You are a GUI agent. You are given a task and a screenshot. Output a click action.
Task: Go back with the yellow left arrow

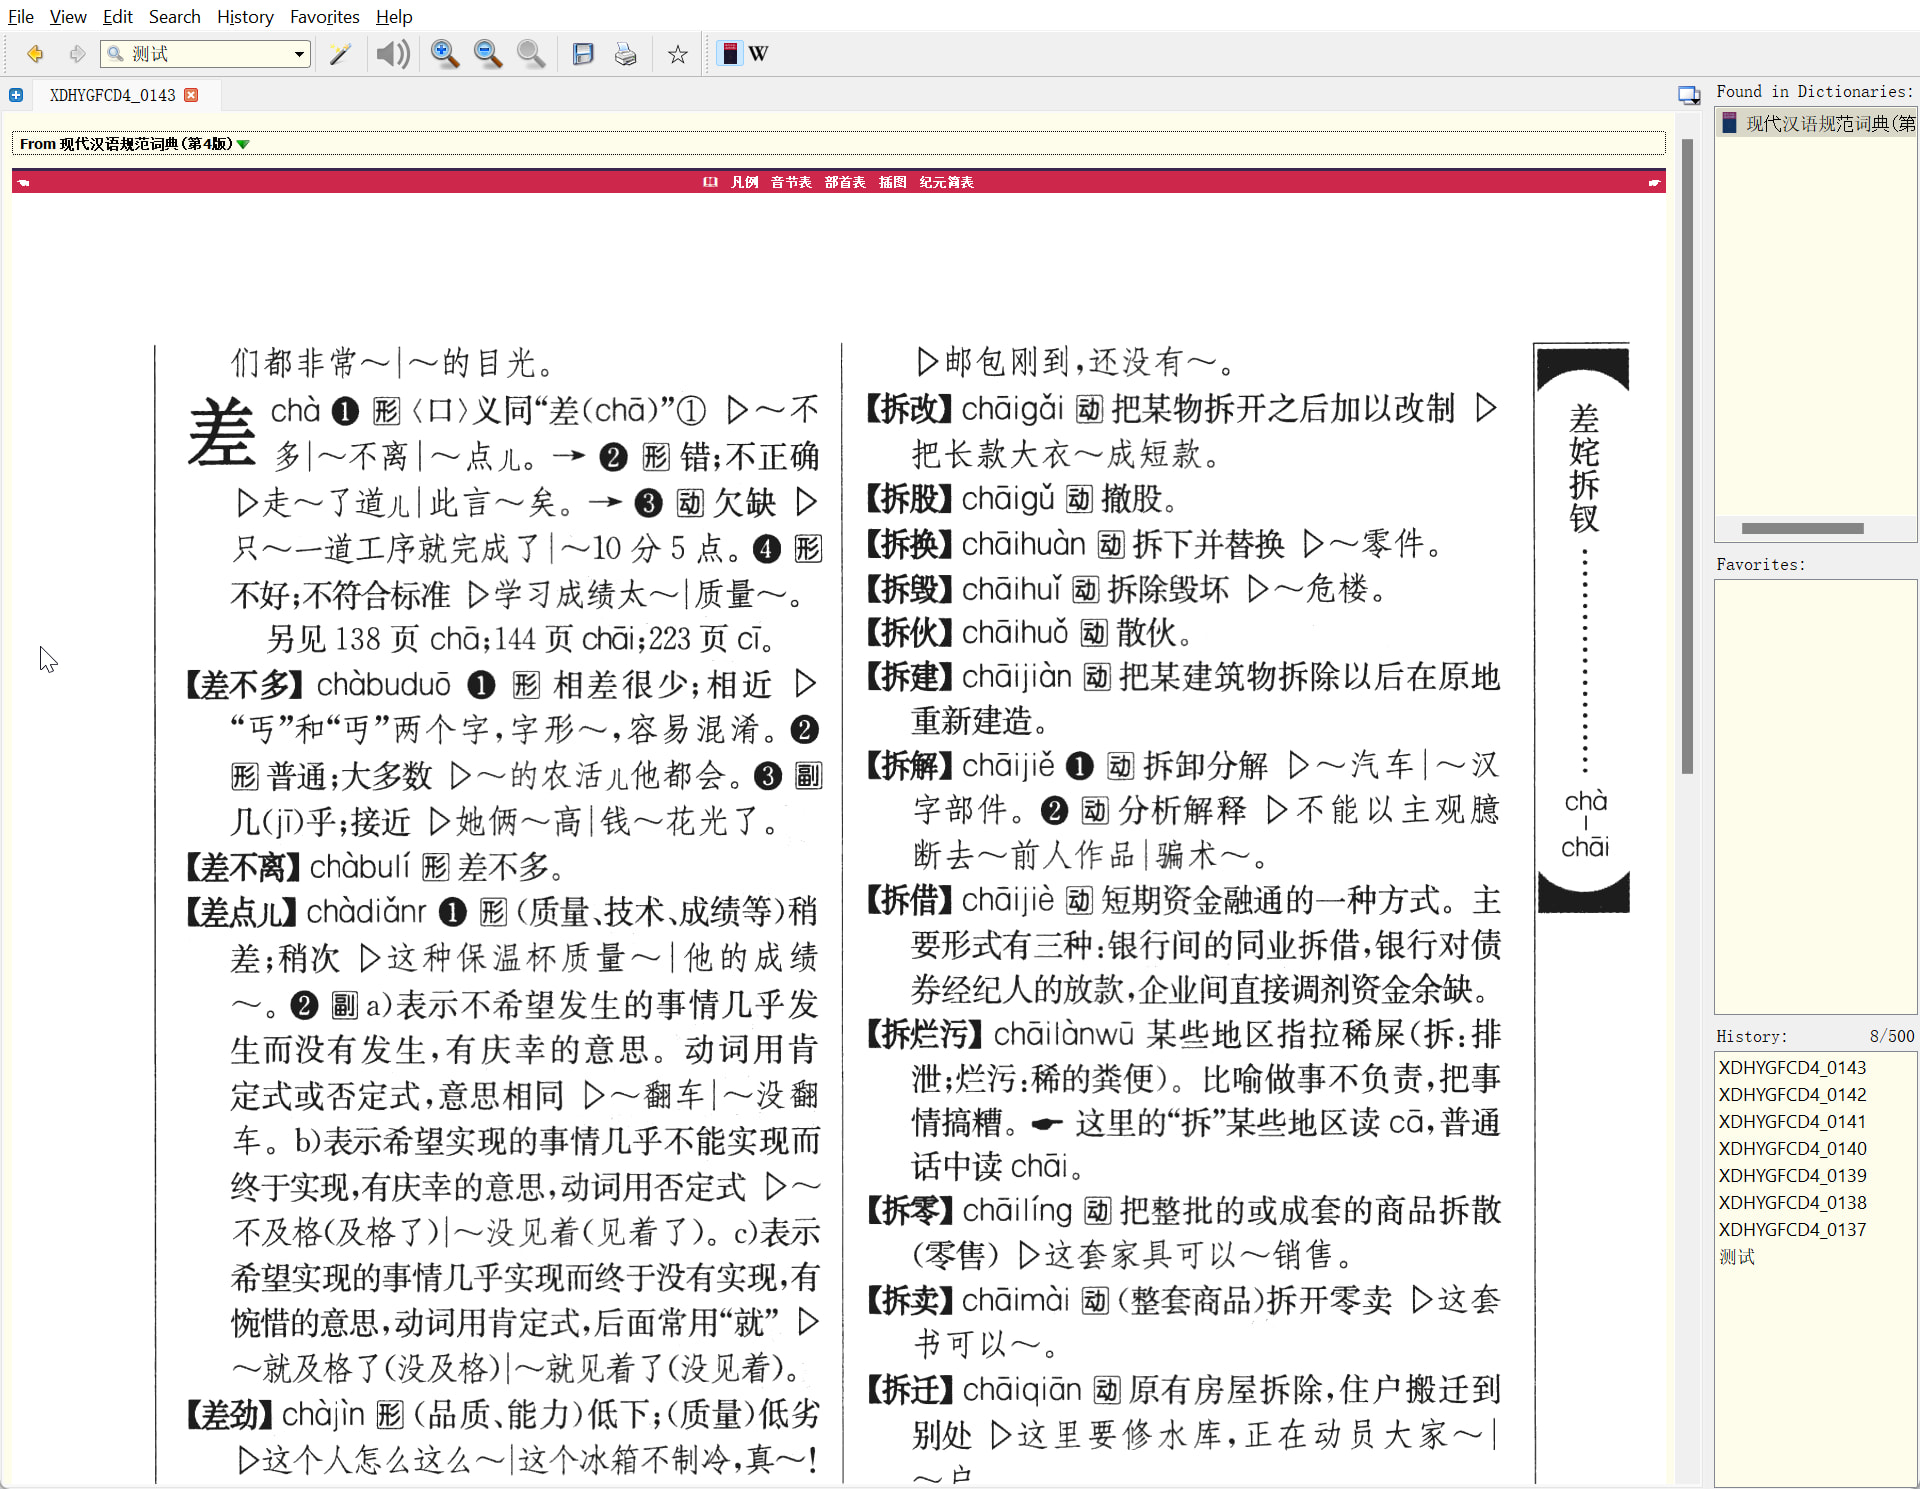click(35, 54)
